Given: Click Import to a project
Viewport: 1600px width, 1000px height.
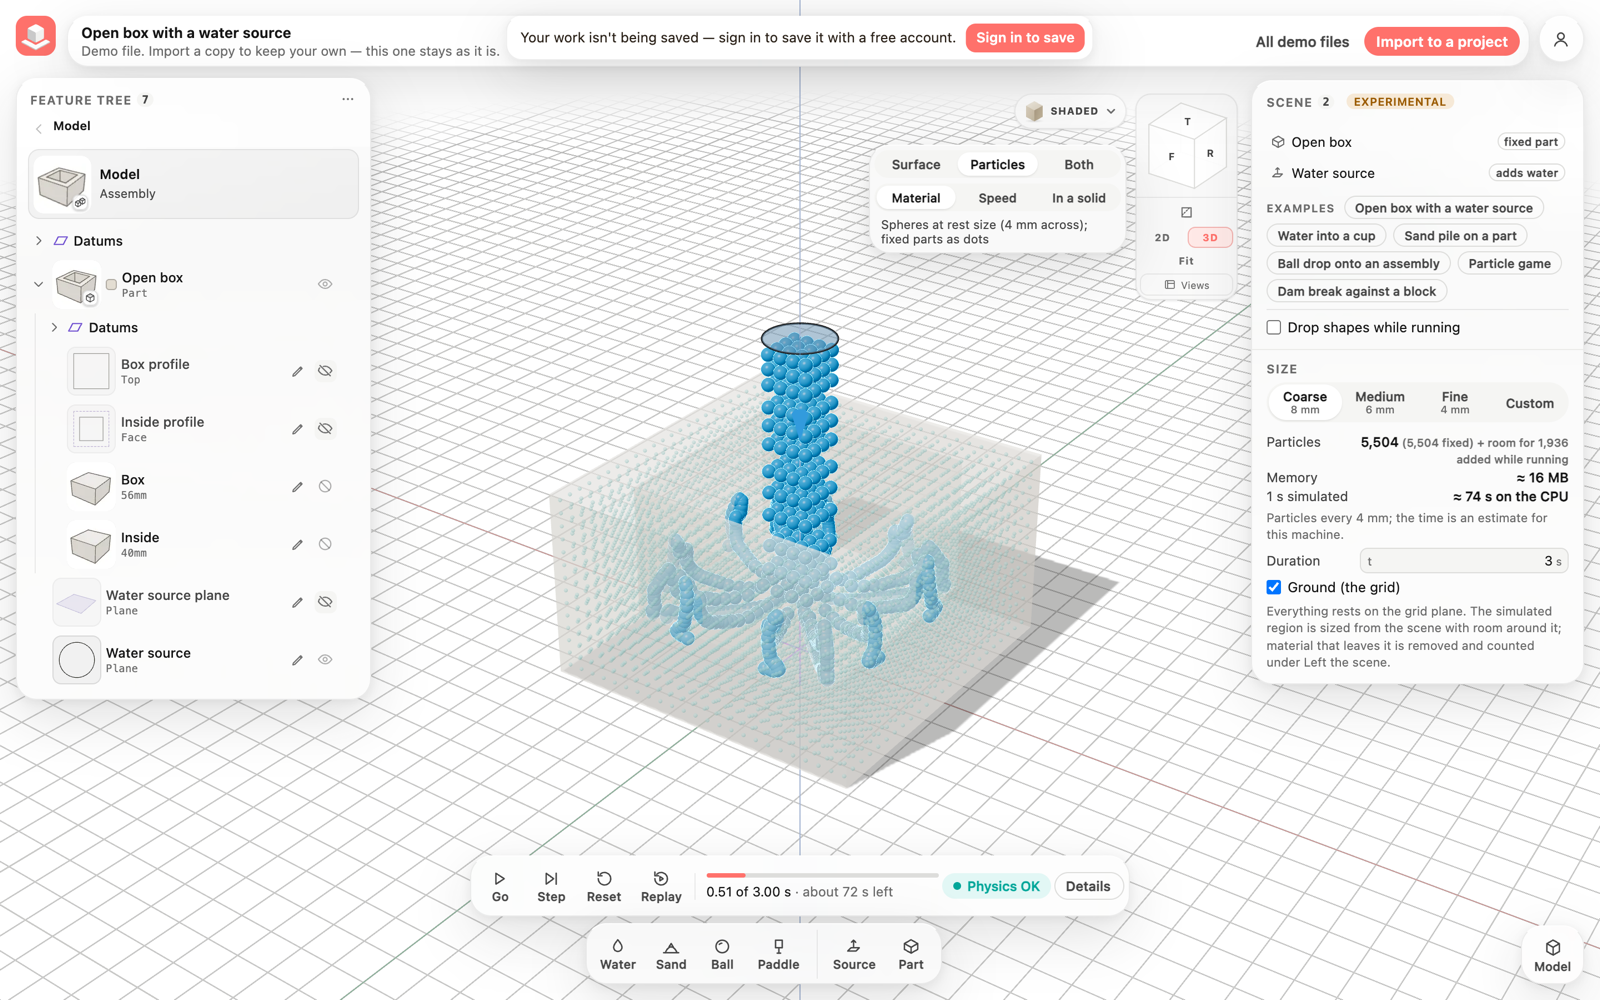Looking at the screenshot, I should 1441,42.
